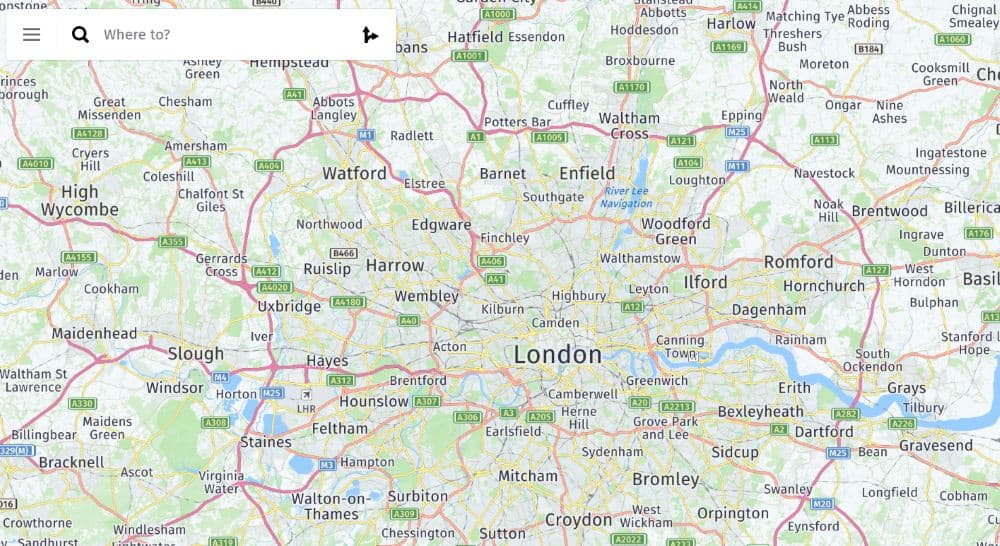Select the LHR airport icon
The image size is (1000, 546).
[307, 394]
